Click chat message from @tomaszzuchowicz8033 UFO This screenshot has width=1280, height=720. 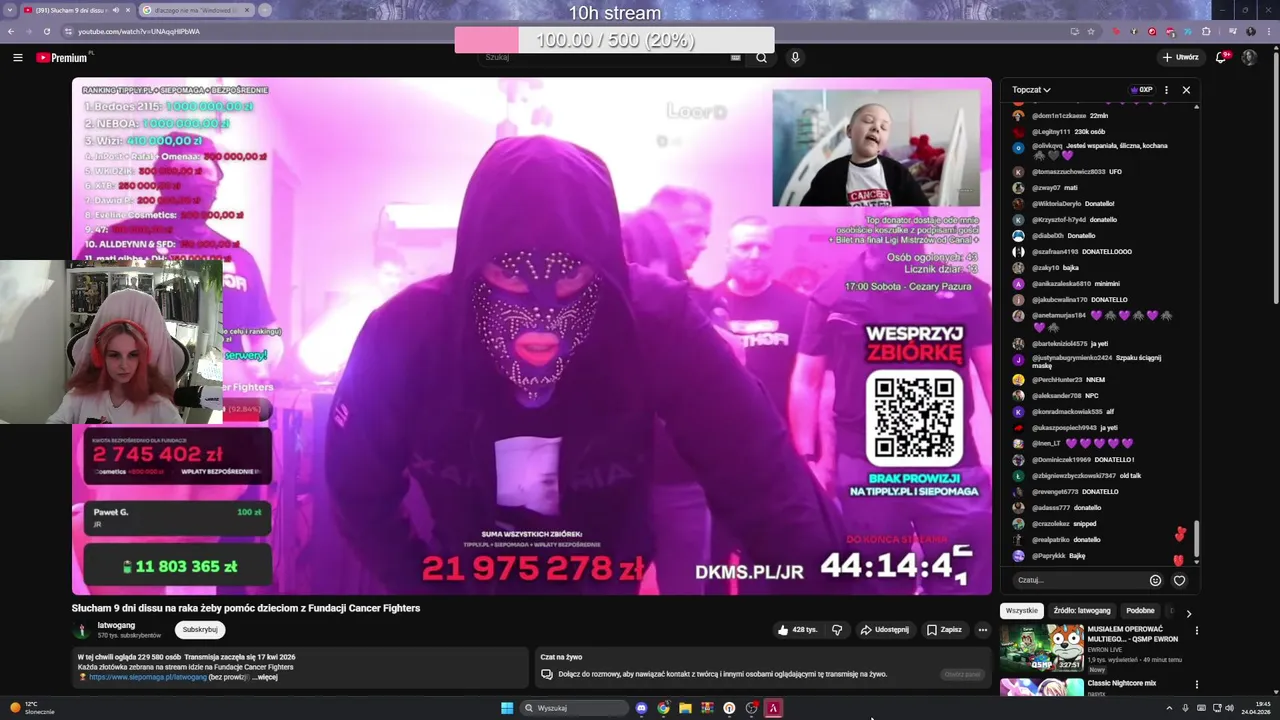pos(1068,172)
